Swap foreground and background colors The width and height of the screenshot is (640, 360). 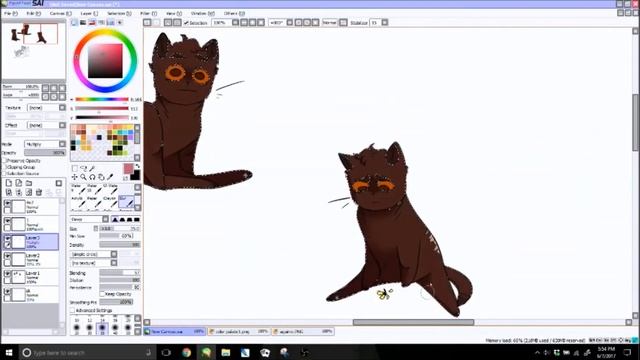coord(138,166)
